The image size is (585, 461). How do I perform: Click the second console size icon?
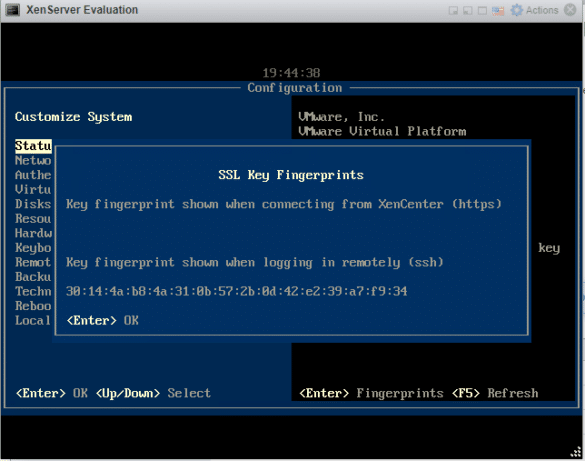467,10
